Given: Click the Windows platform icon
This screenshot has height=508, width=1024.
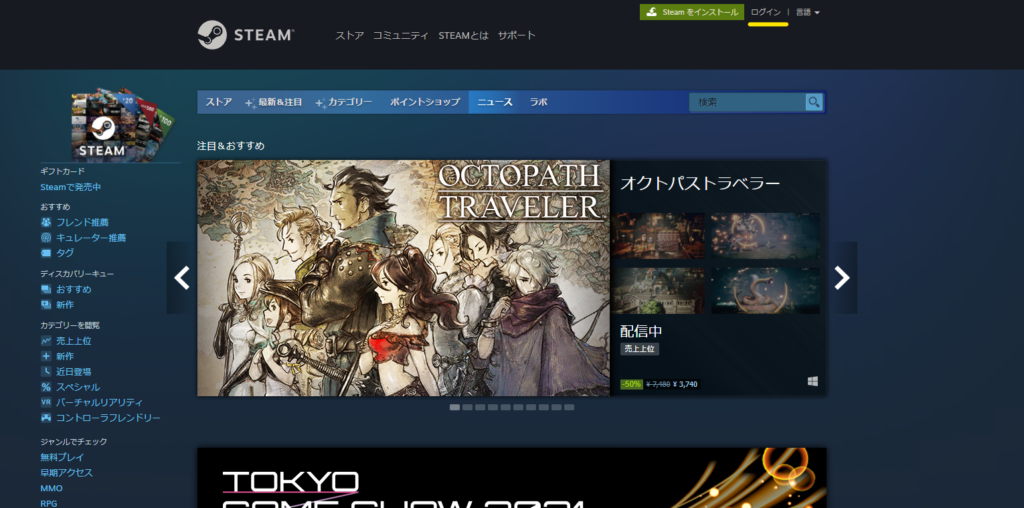Looking at the screenshot, I should pyautogui.click(x=812, y=382).
